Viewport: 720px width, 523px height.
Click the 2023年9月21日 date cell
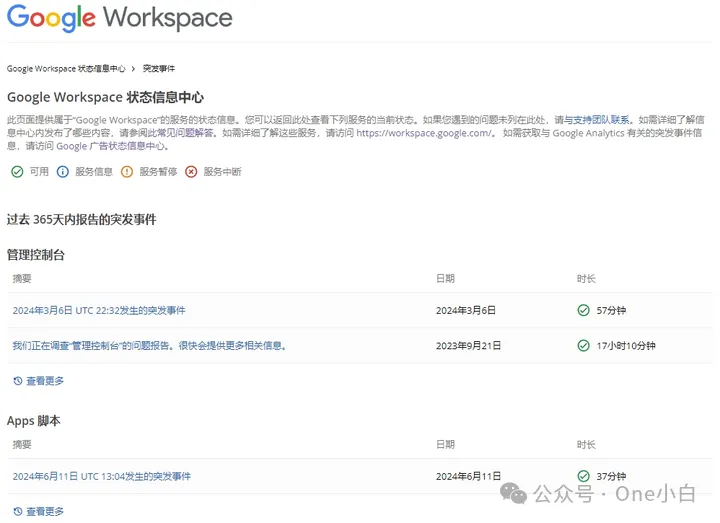468,346
